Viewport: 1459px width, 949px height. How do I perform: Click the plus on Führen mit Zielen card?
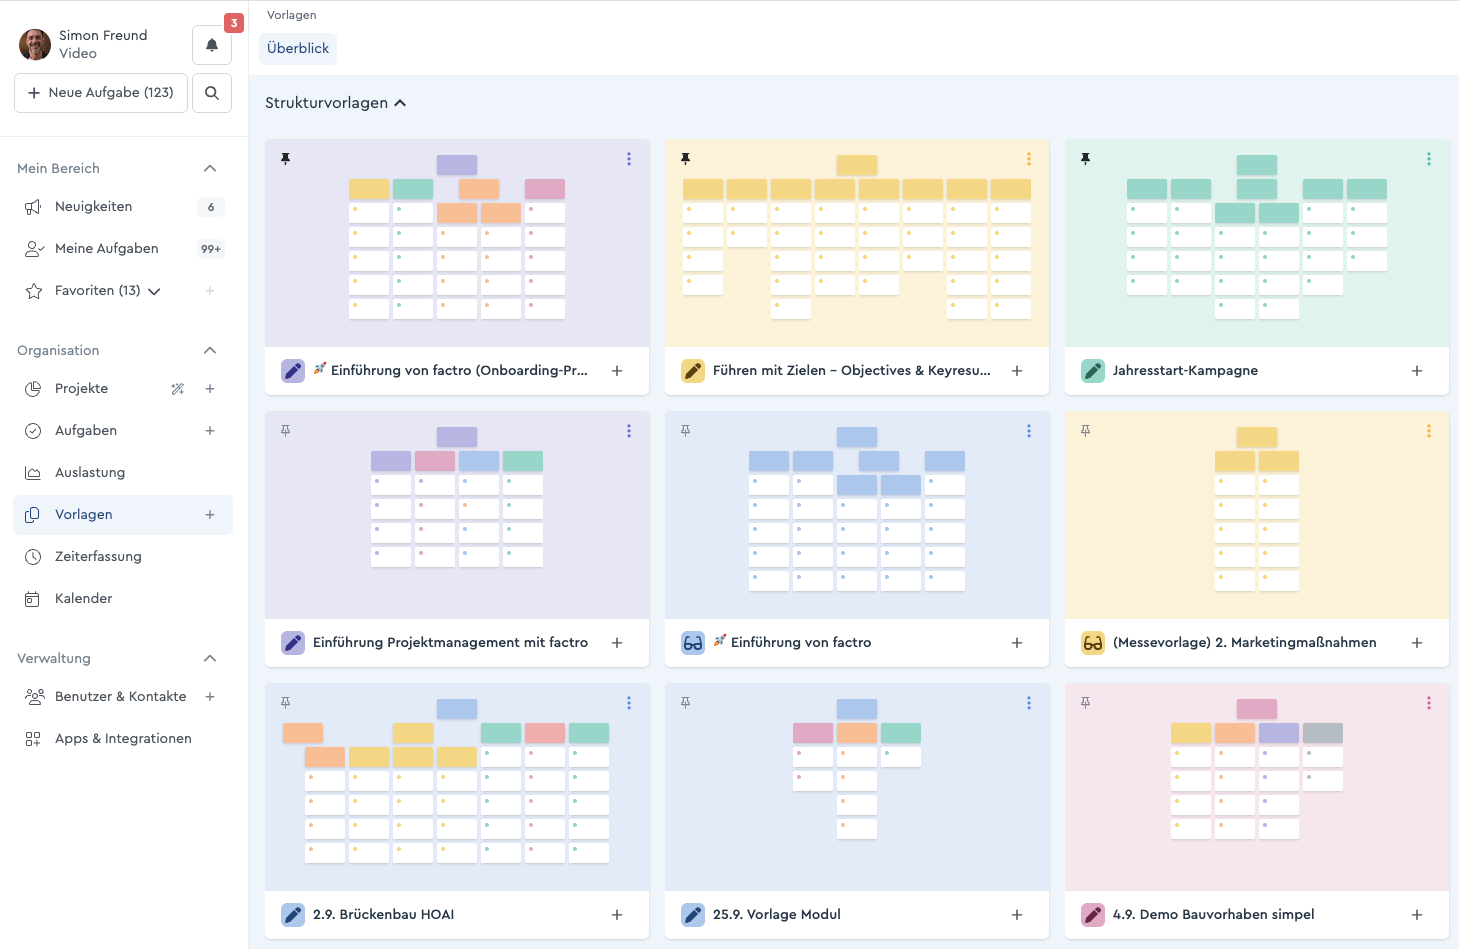[x=1017, y=371]
